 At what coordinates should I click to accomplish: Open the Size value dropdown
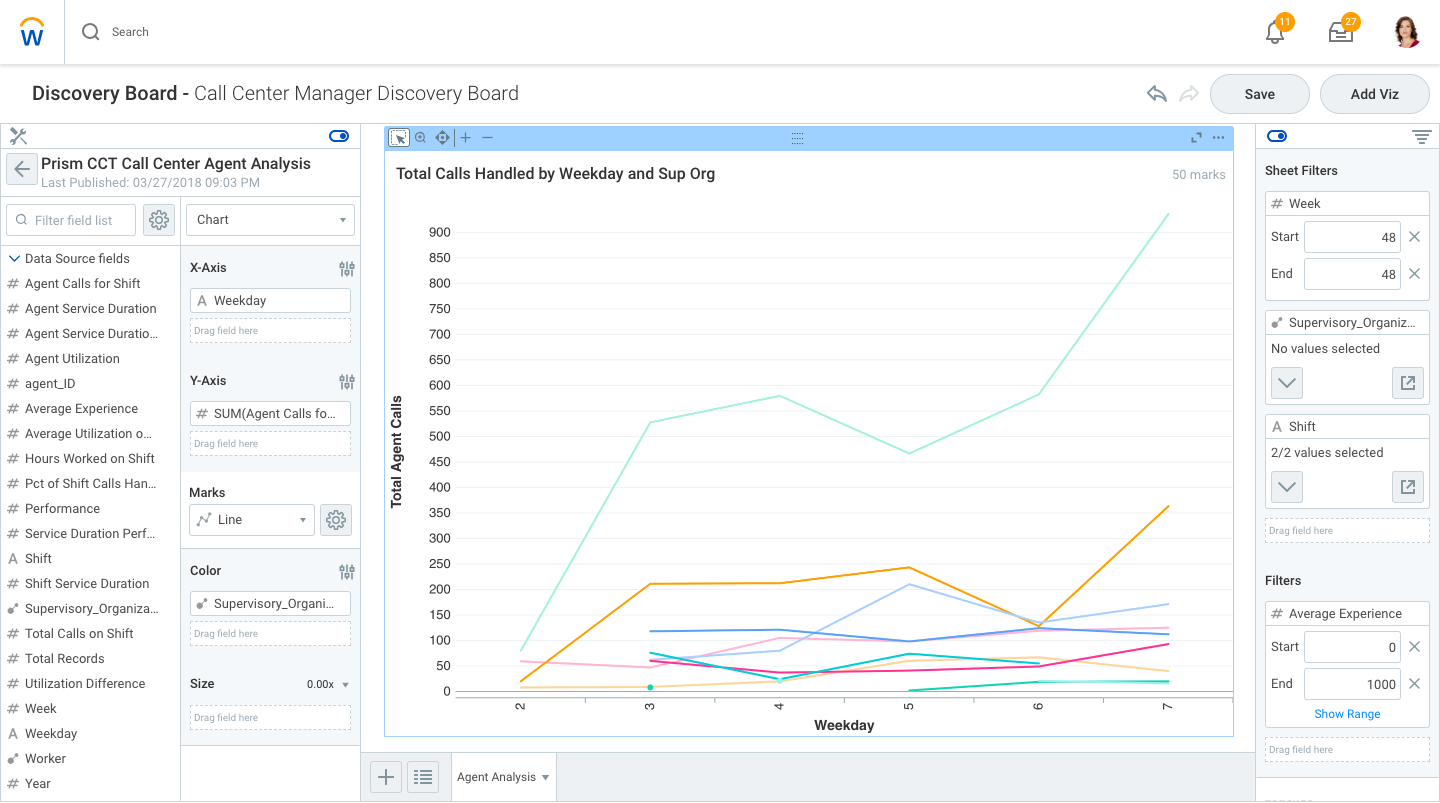point(345,685)
